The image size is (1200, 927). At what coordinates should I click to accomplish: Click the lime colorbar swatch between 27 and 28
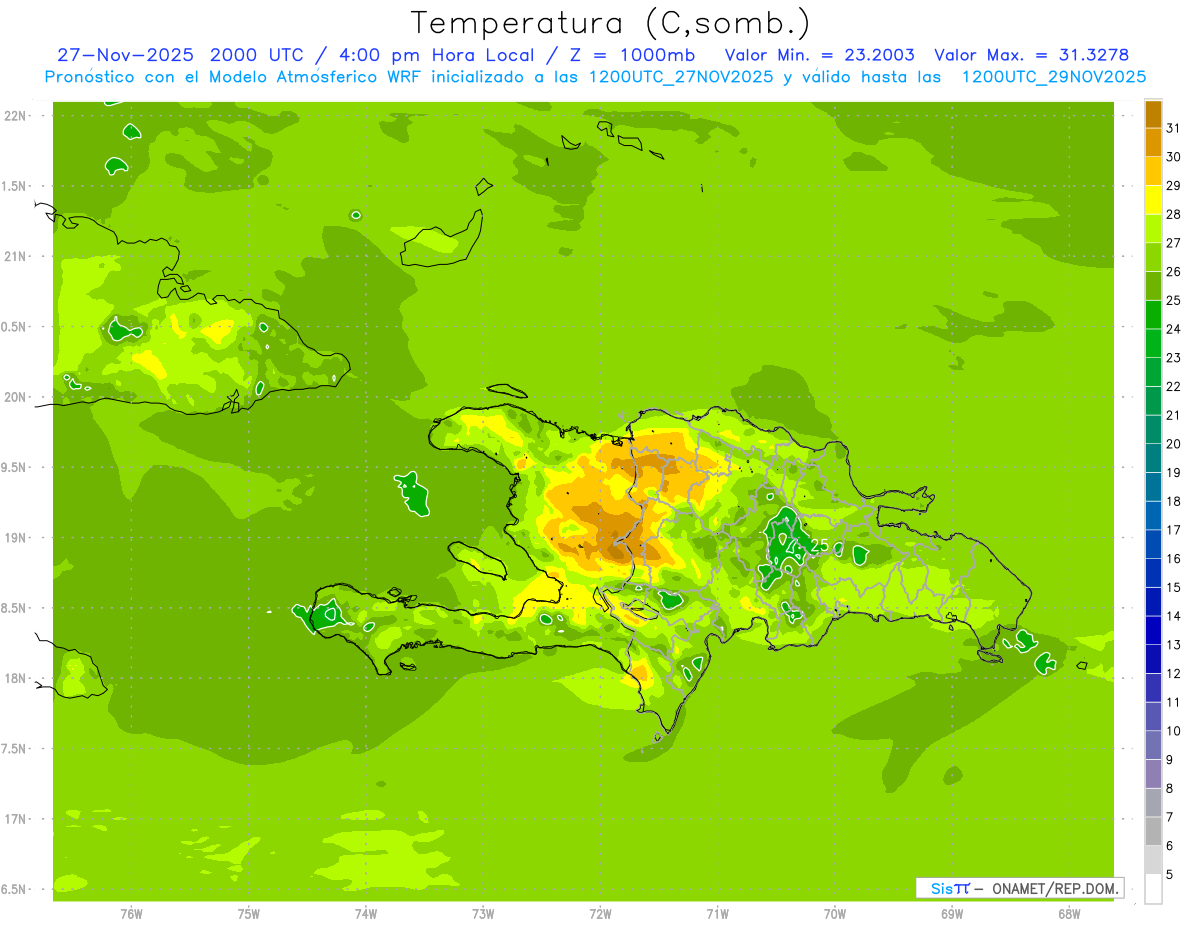pos(1153,228)
